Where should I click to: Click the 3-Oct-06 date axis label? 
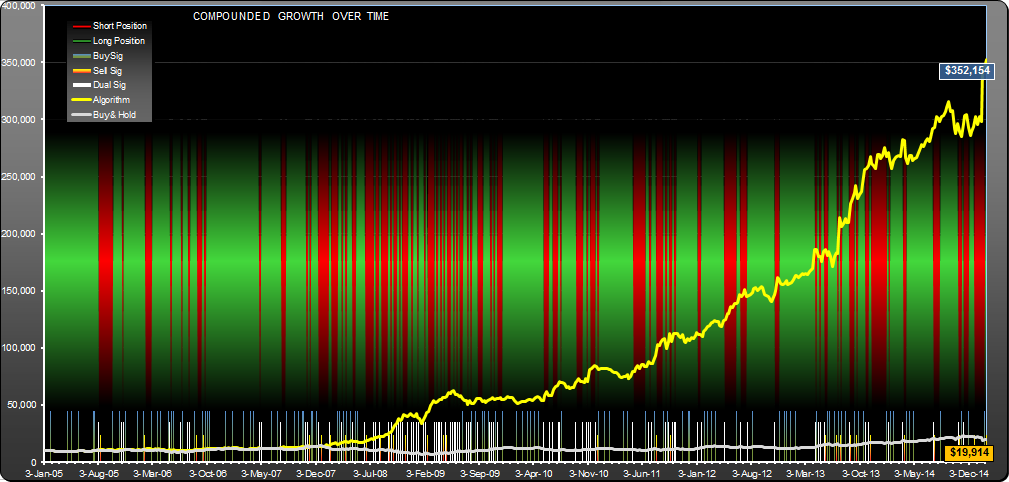click(x=207, y=472)
